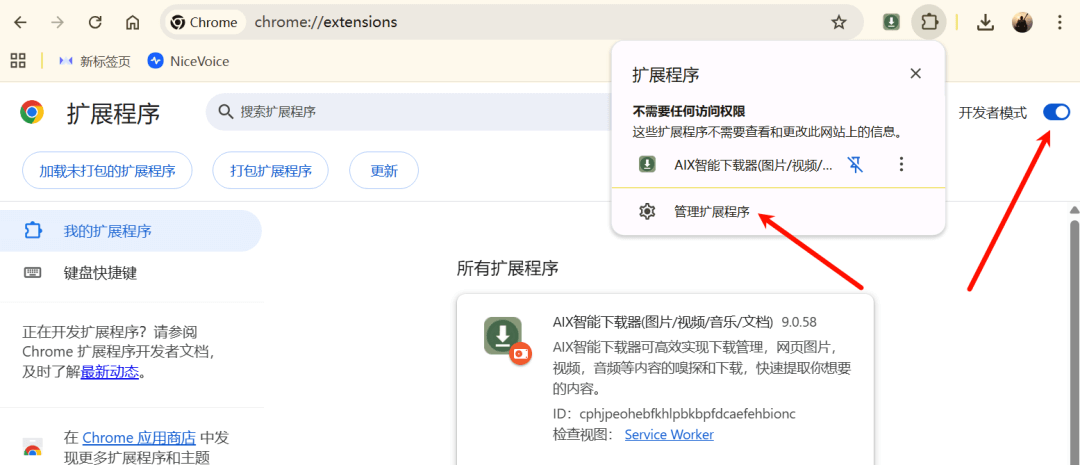Viewport: 1080px width, 465px height.
Task: Click the chrome://extensions address bar
Action: click(511, 22)
